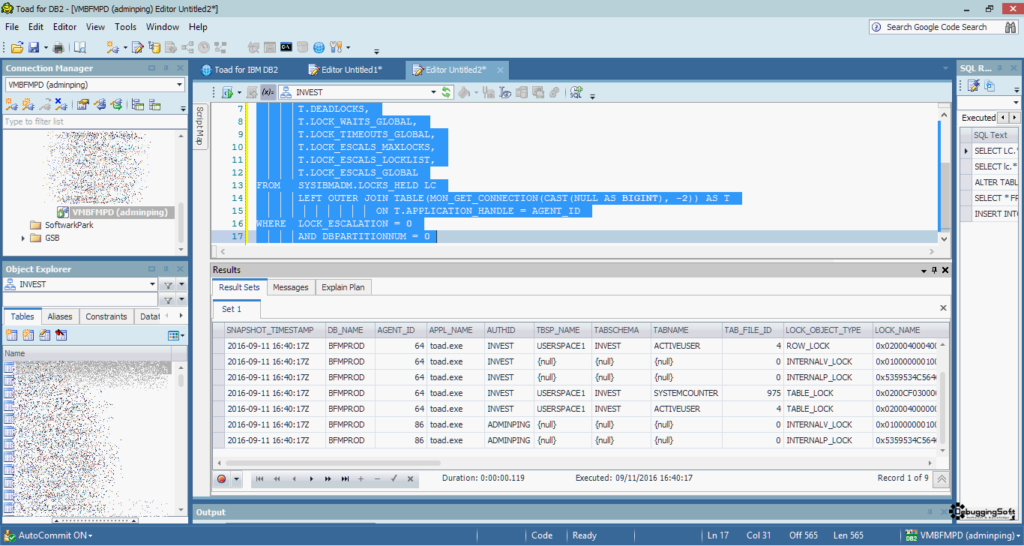The width and height of the screenshot is (1024, 546).
Task: Click the SYSTEMCOUNTER cell in results grid
Action: 685,393
